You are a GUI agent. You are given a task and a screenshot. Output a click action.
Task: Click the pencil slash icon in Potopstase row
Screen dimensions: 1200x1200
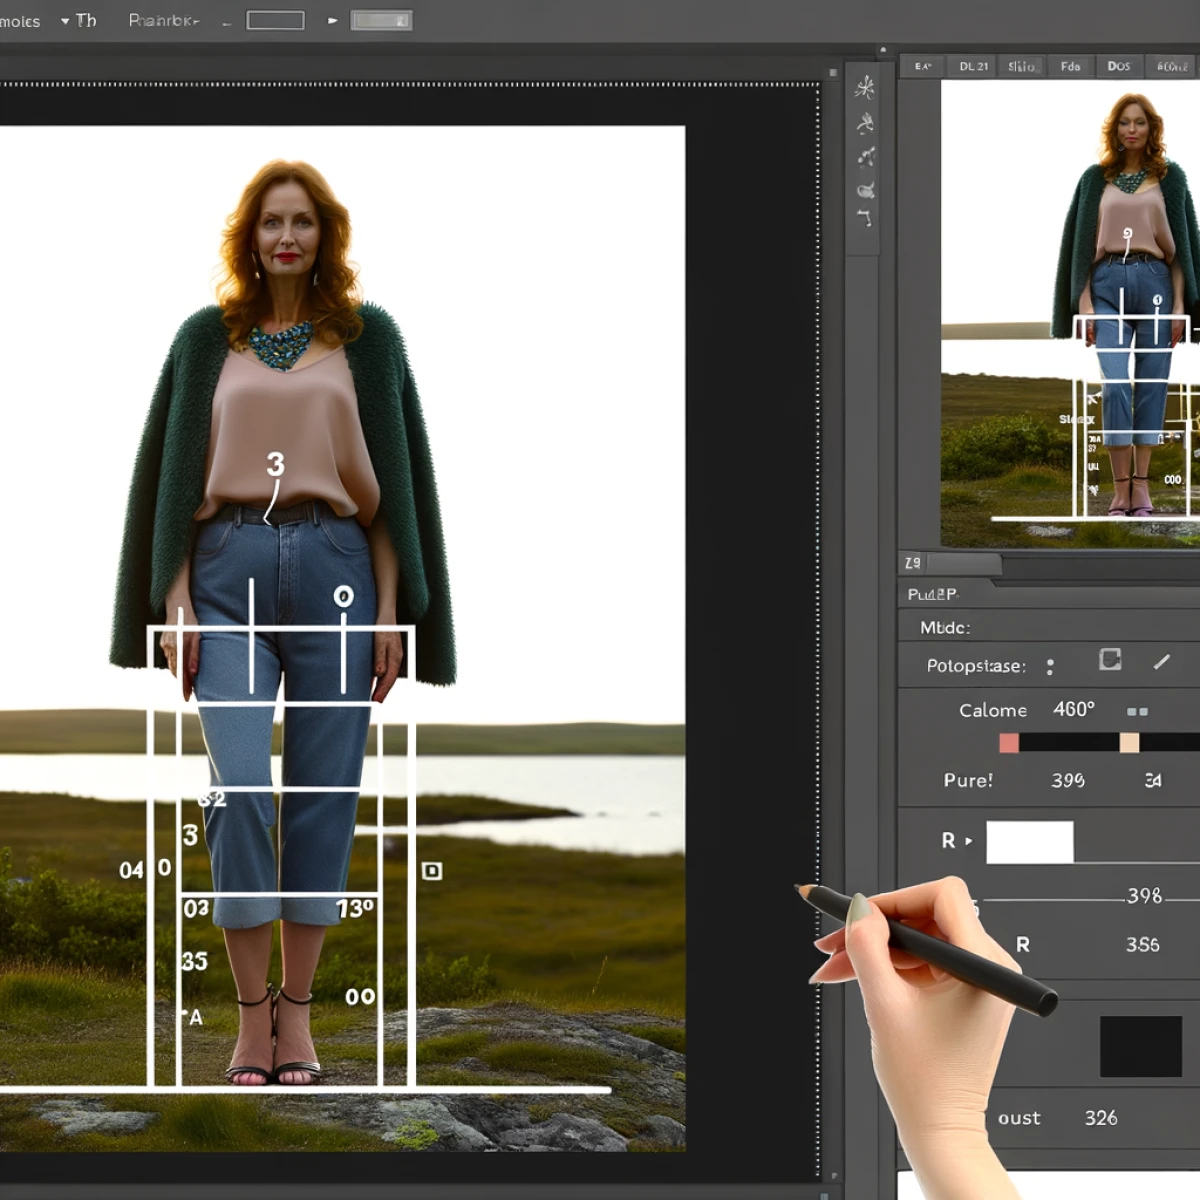point(1162,662)
